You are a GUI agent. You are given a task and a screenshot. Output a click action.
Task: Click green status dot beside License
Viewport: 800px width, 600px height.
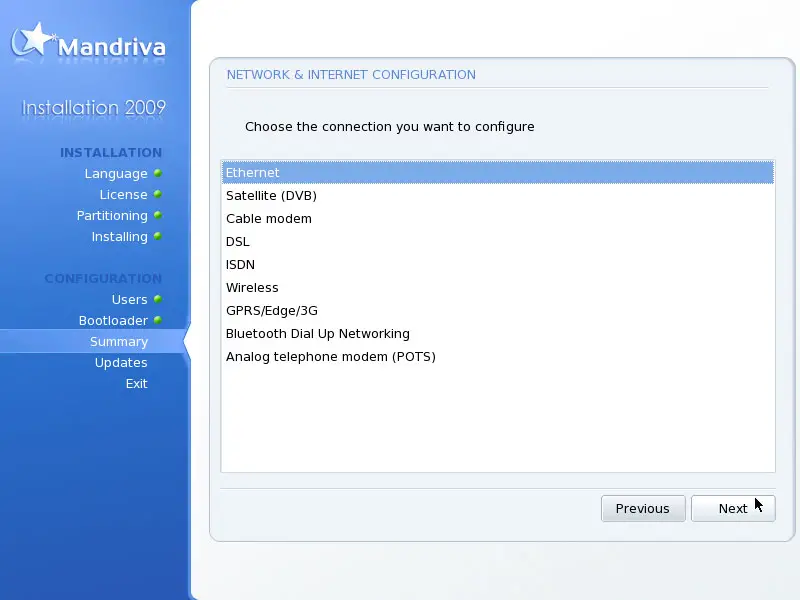point(158,194)
